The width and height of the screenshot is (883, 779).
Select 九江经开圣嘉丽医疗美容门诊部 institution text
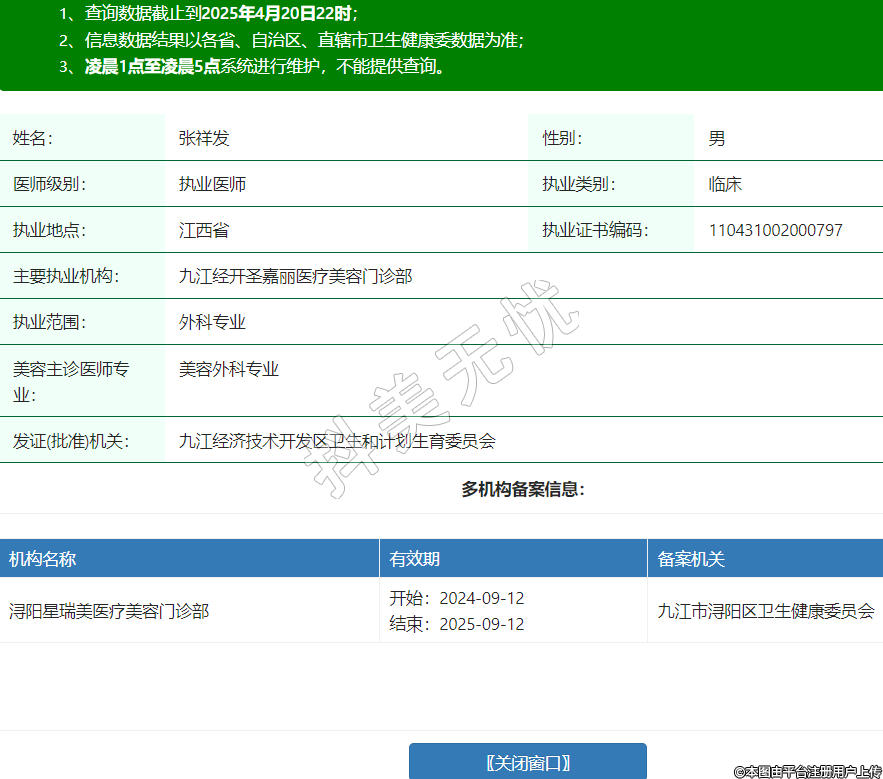[295, 277]
